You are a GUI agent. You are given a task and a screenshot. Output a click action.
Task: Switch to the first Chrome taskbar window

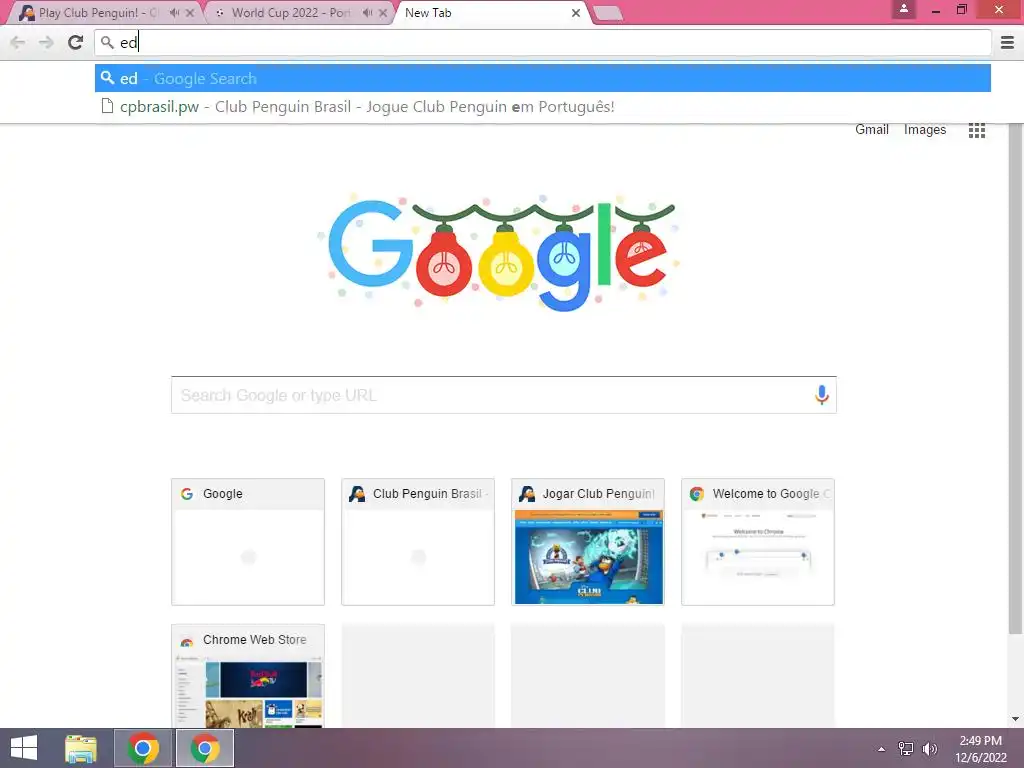143,748
